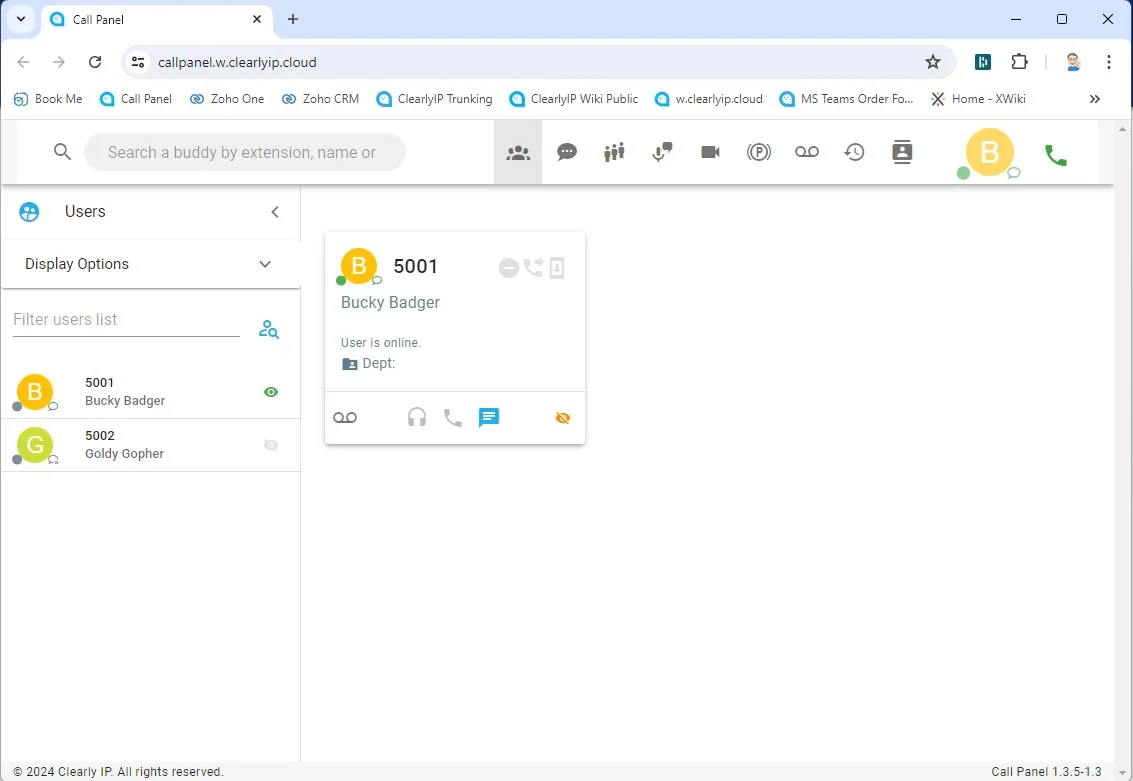The width and height of the screenshot is (1133, 781).
Task: Click the yellow B profile avatar in toolbar
Action: pos(989,152)
